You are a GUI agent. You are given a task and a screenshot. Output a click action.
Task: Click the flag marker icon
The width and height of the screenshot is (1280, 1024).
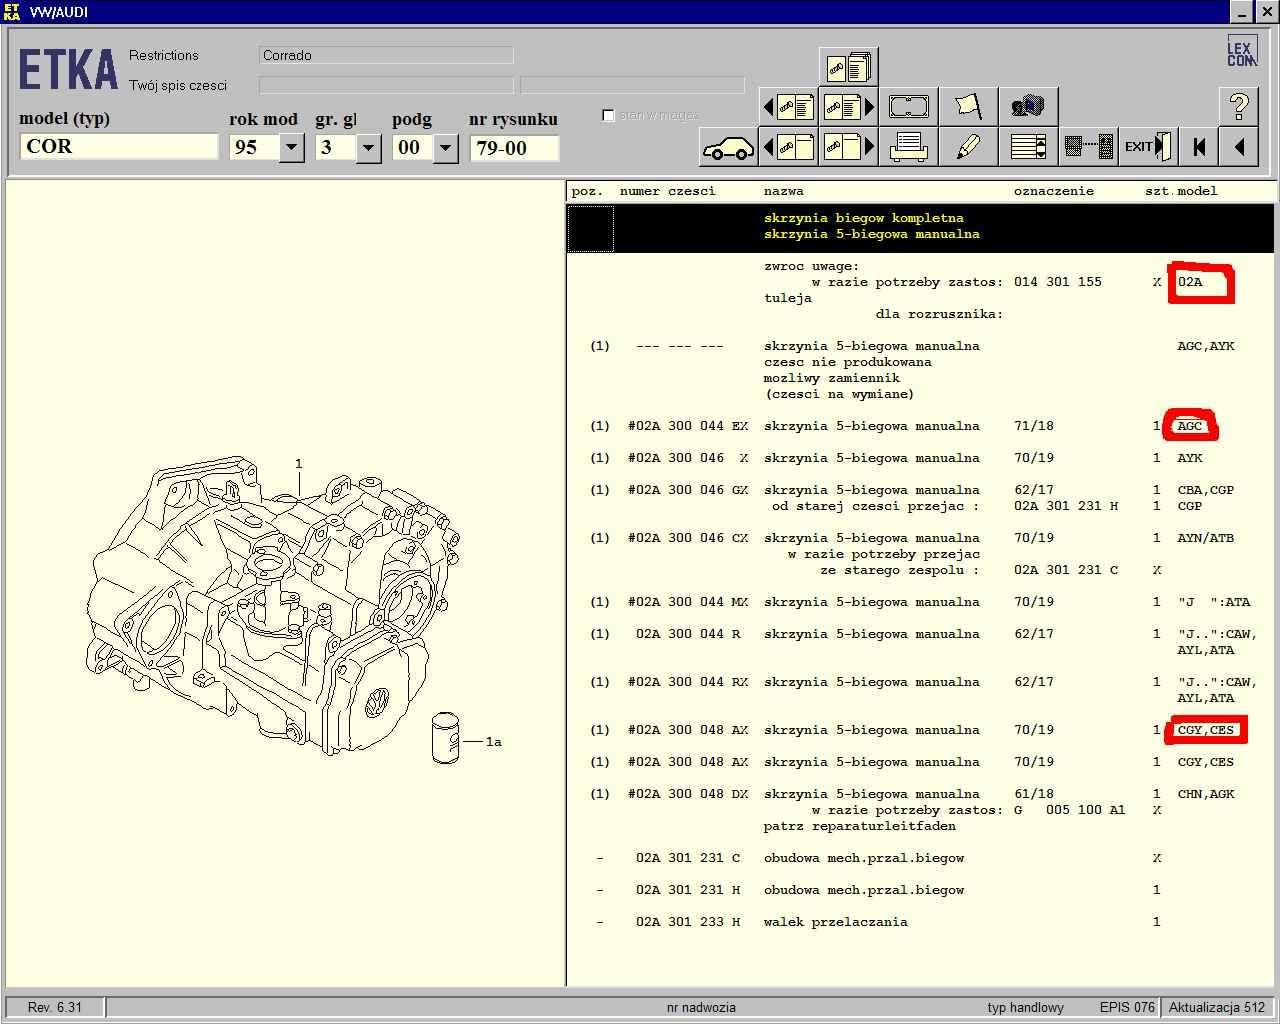click(968, 106)
